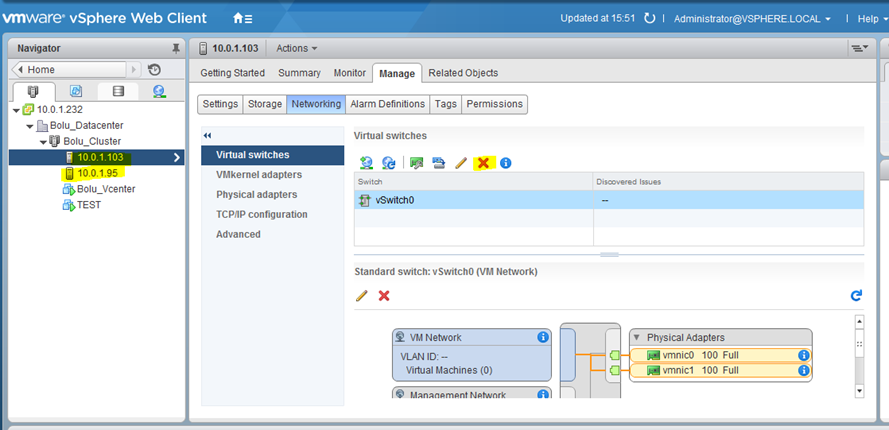Open the Monitor tab

pyautogui.click(x=350, y=73)
